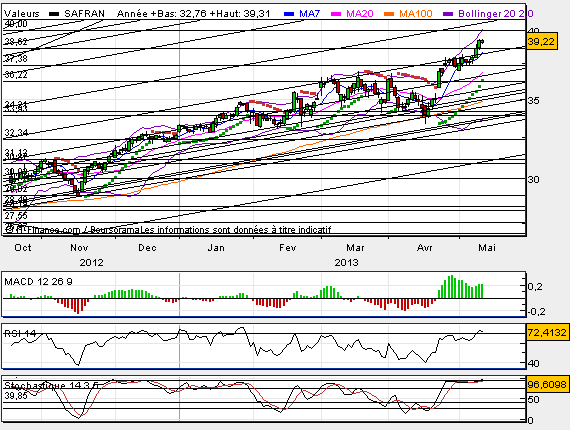Viewport: 570px width, 430px height.
Task: Click the 'Jan' month label
Action: [216, 248]
